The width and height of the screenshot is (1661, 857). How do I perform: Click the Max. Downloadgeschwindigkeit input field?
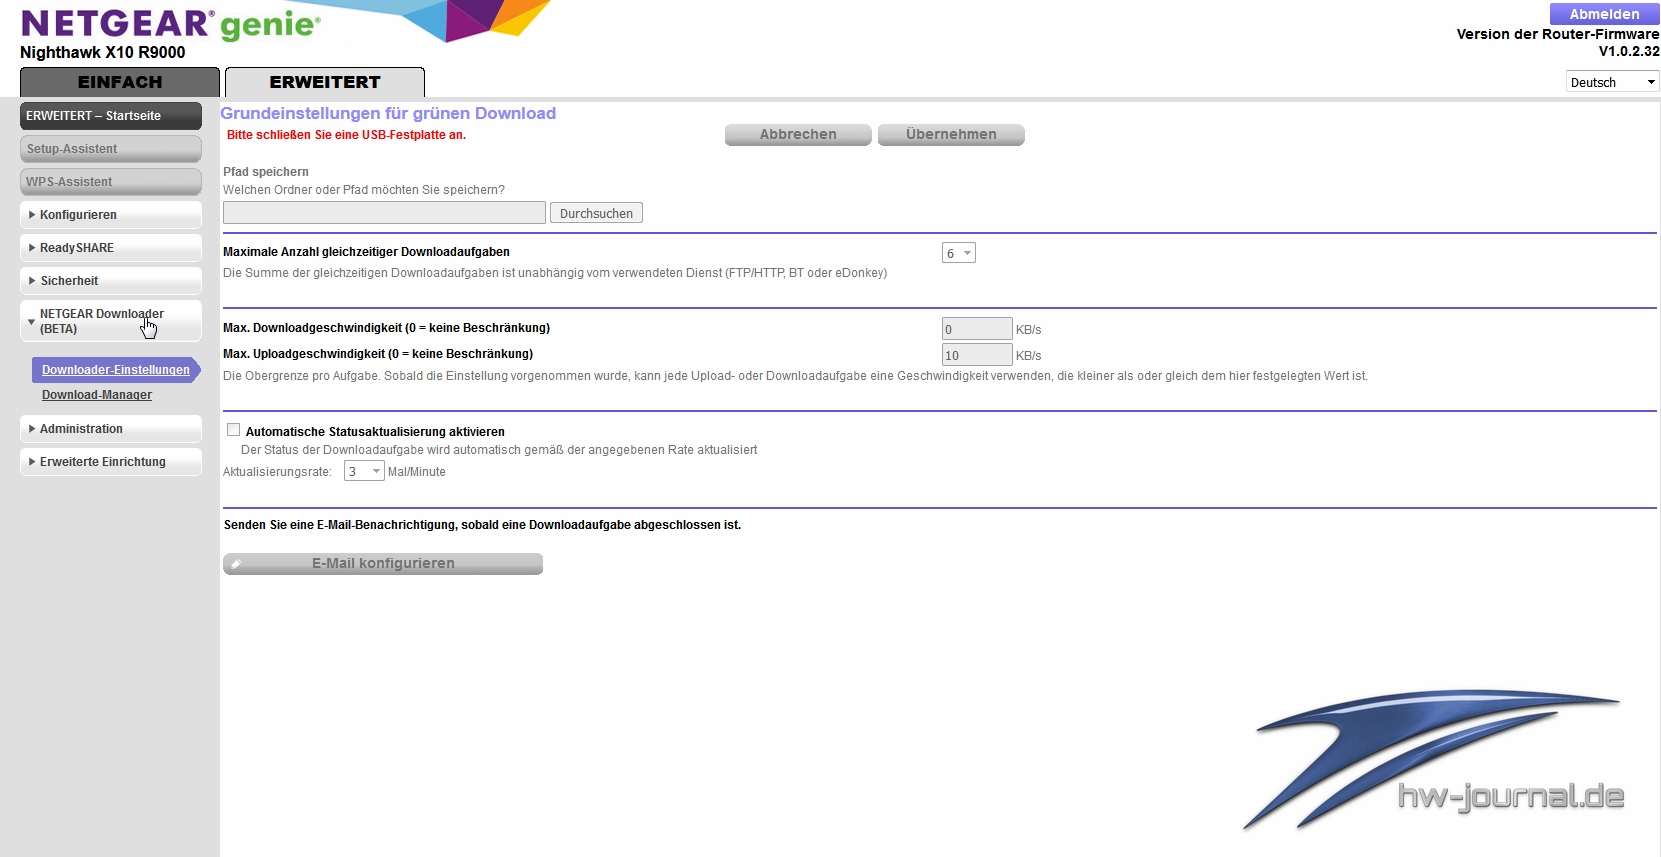tap(977, 329)
